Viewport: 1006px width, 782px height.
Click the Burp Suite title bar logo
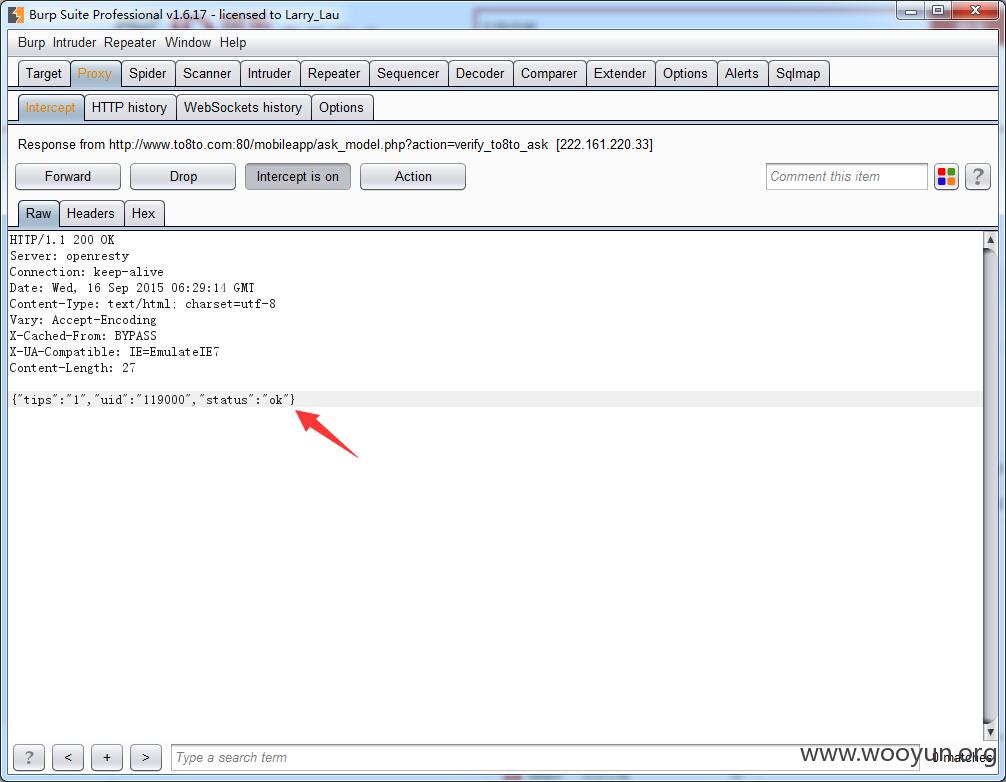pyautogui.click(x=15, y=14)
